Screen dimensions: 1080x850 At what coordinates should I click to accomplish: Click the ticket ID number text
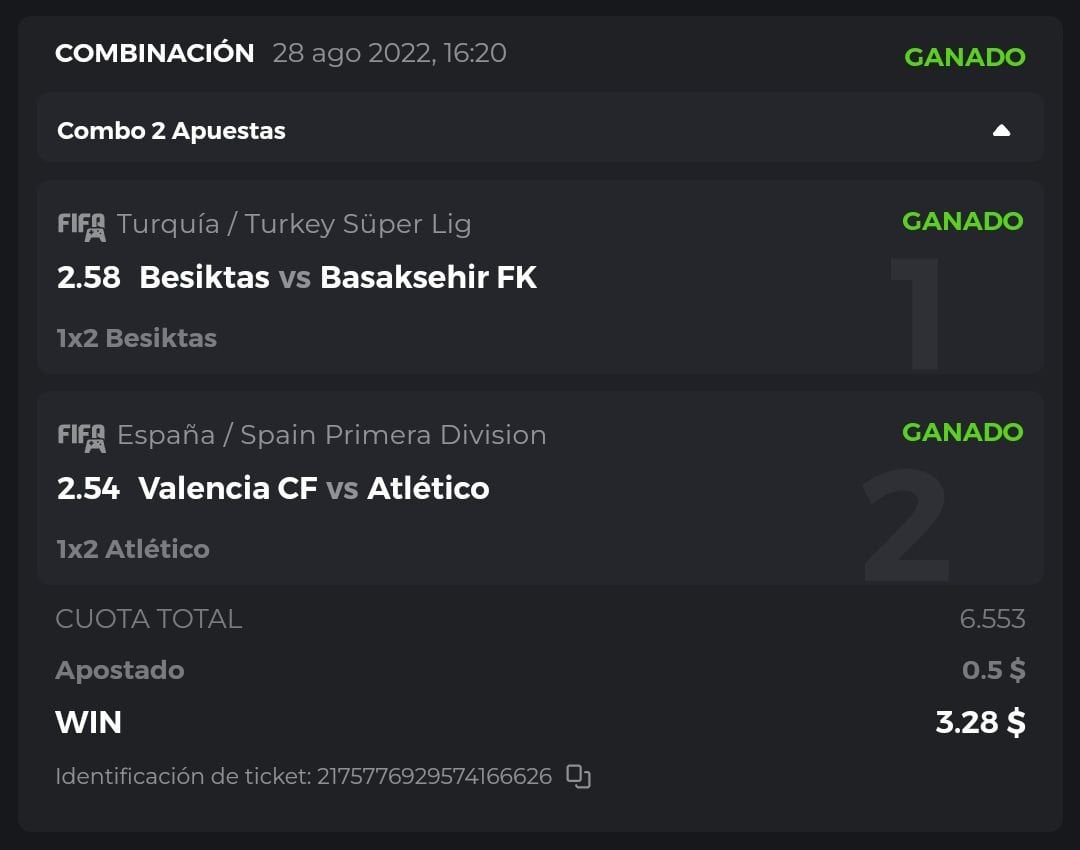[x=434, y=776]
